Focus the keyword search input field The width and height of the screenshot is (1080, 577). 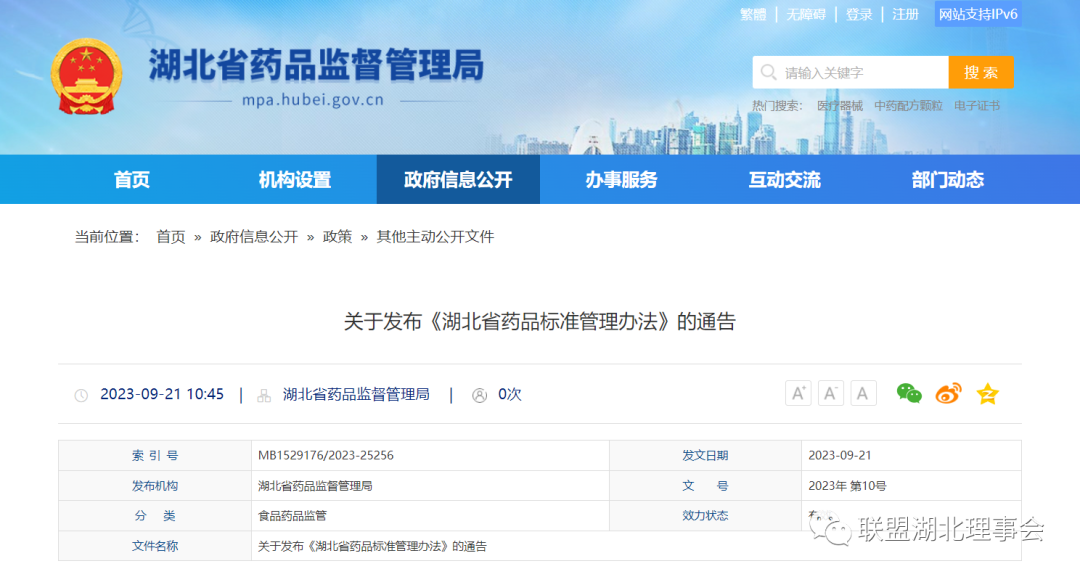coord(860,73)
